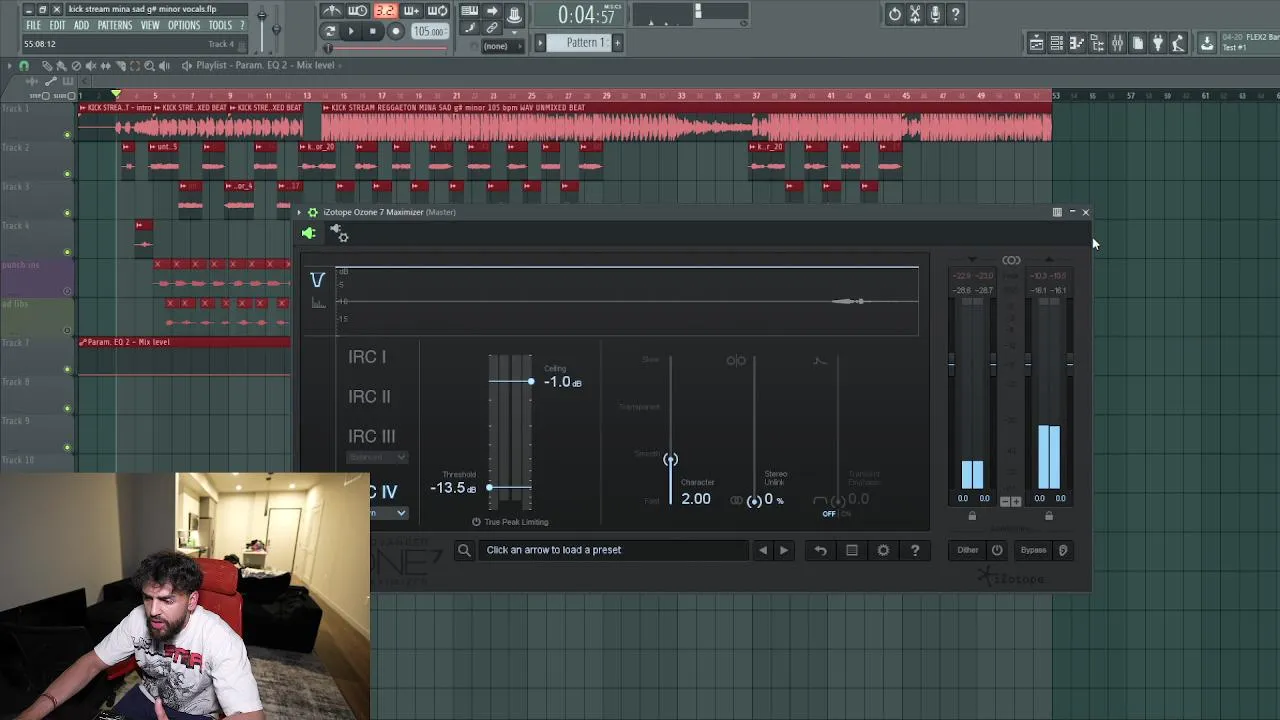
Task: Open the help question mark in top toolbar
Action: [956, 14]
